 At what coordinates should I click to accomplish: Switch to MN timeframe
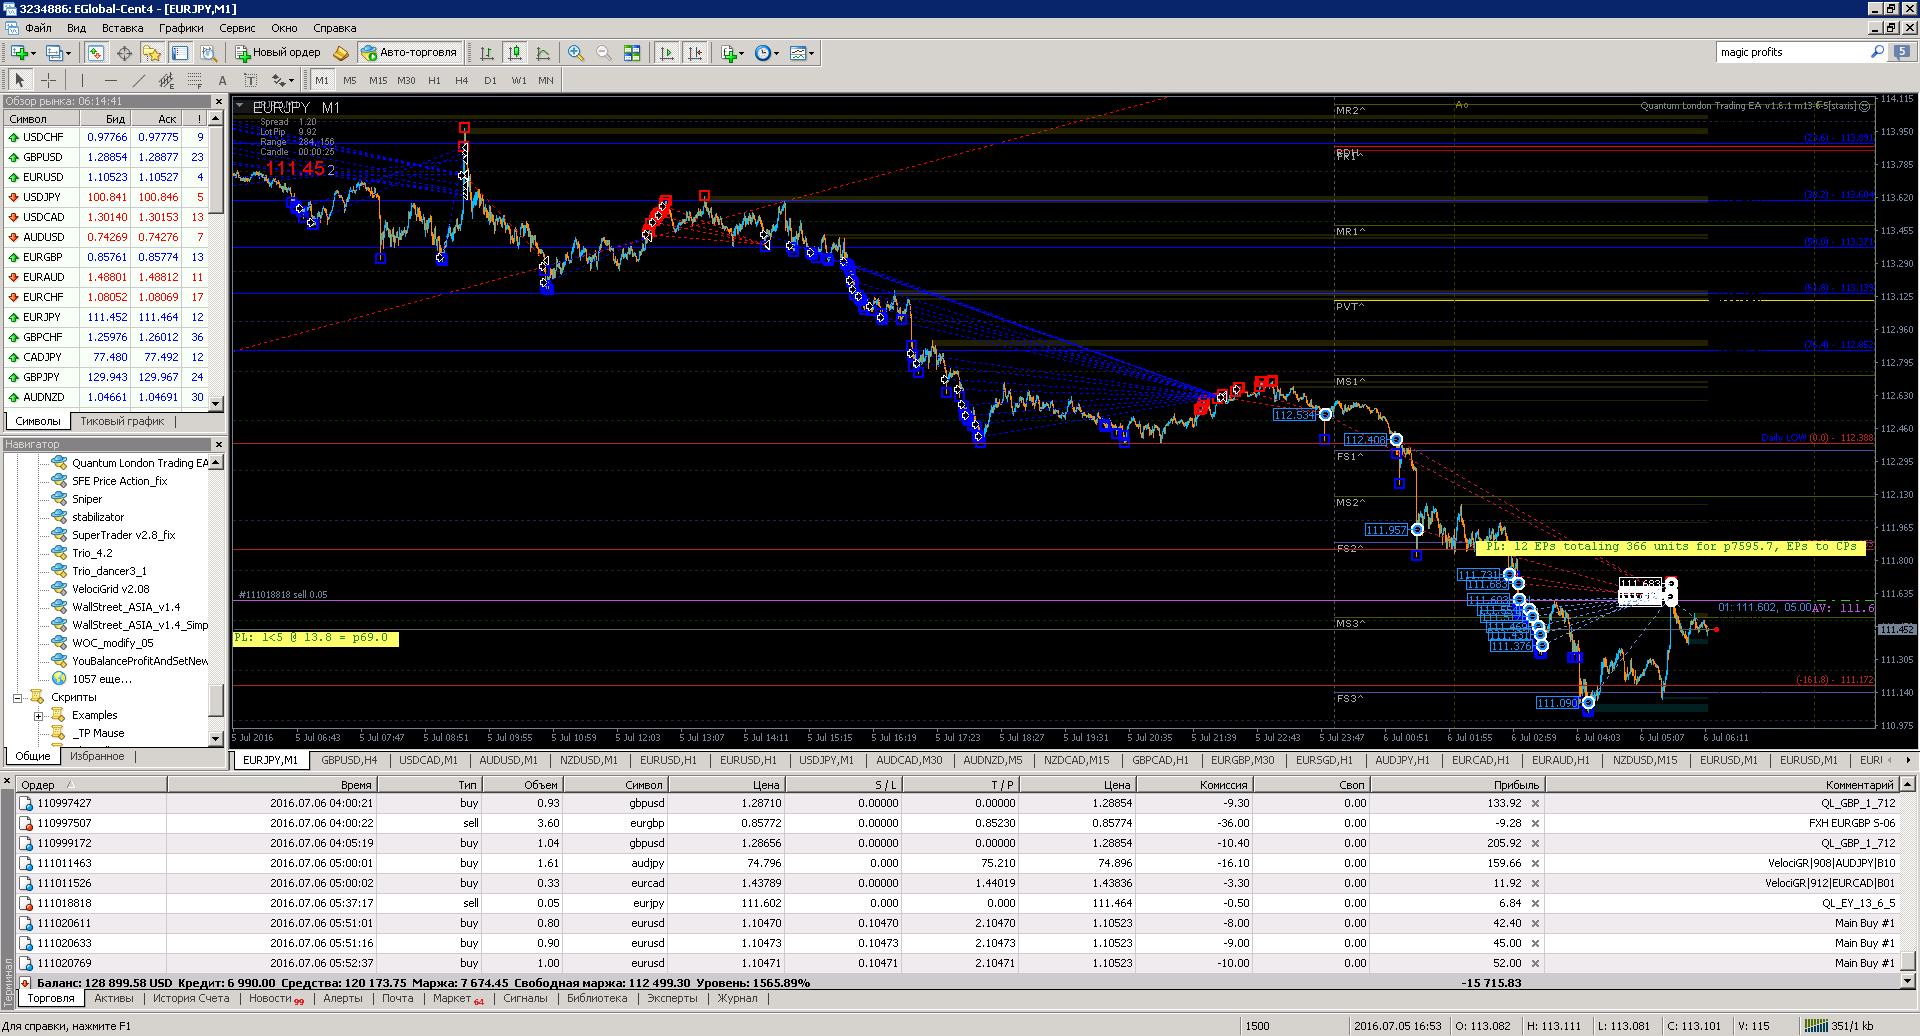(x=546, y=80)
